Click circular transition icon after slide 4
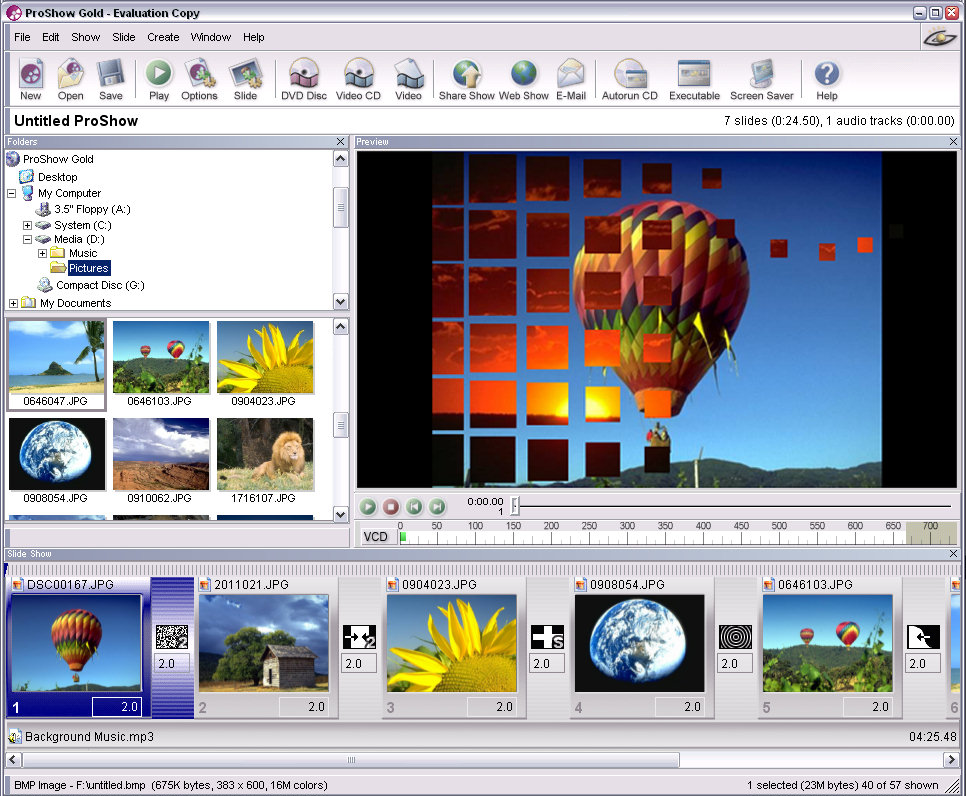 [x=735, y=636]
